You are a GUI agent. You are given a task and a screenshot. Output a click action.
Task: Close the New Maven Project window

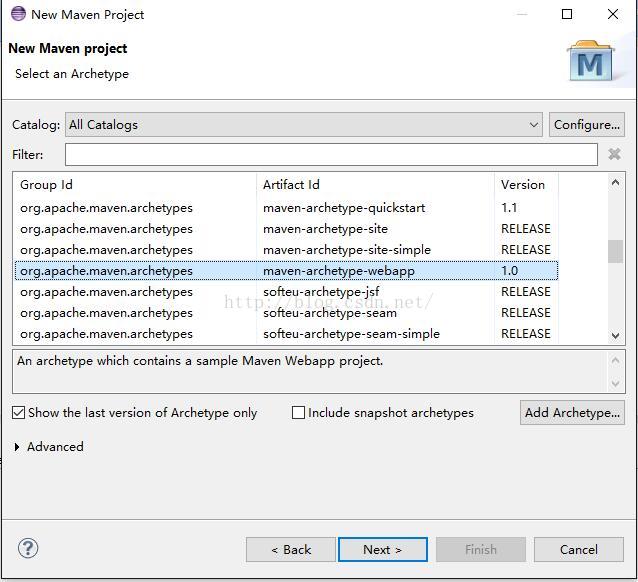click(613, 14)
